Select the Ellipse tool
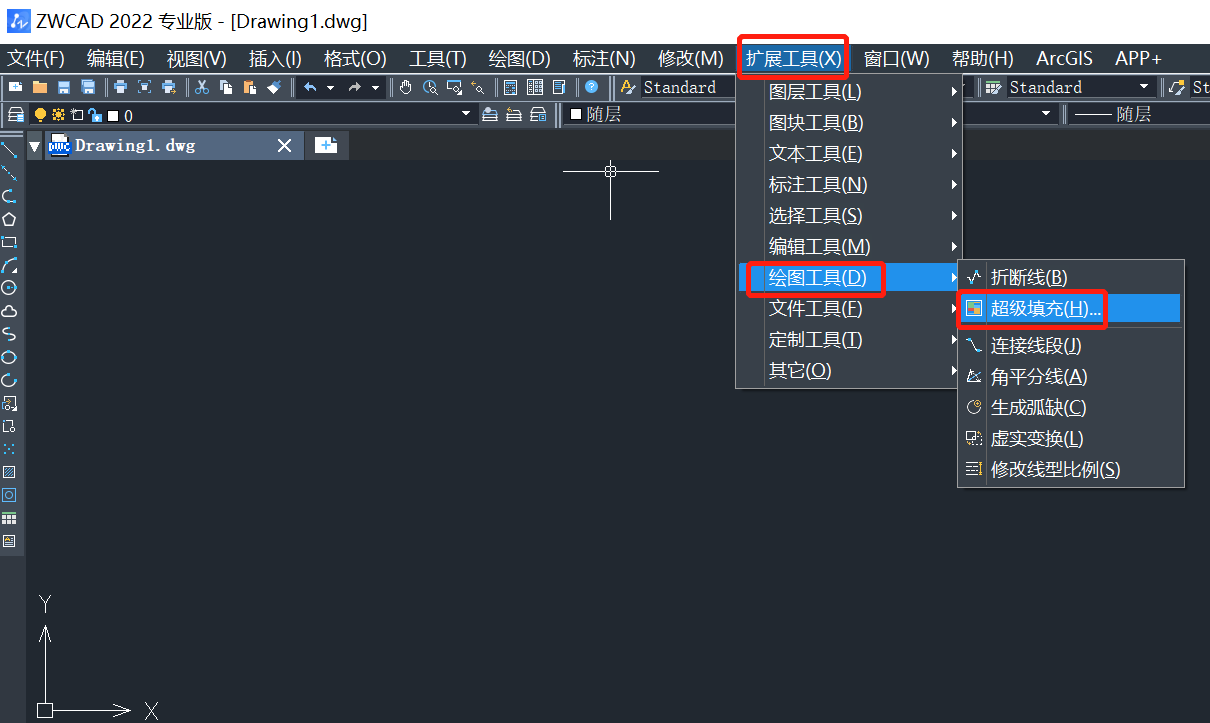Viewport: 1210px width, 723px height. click(9, 357)
